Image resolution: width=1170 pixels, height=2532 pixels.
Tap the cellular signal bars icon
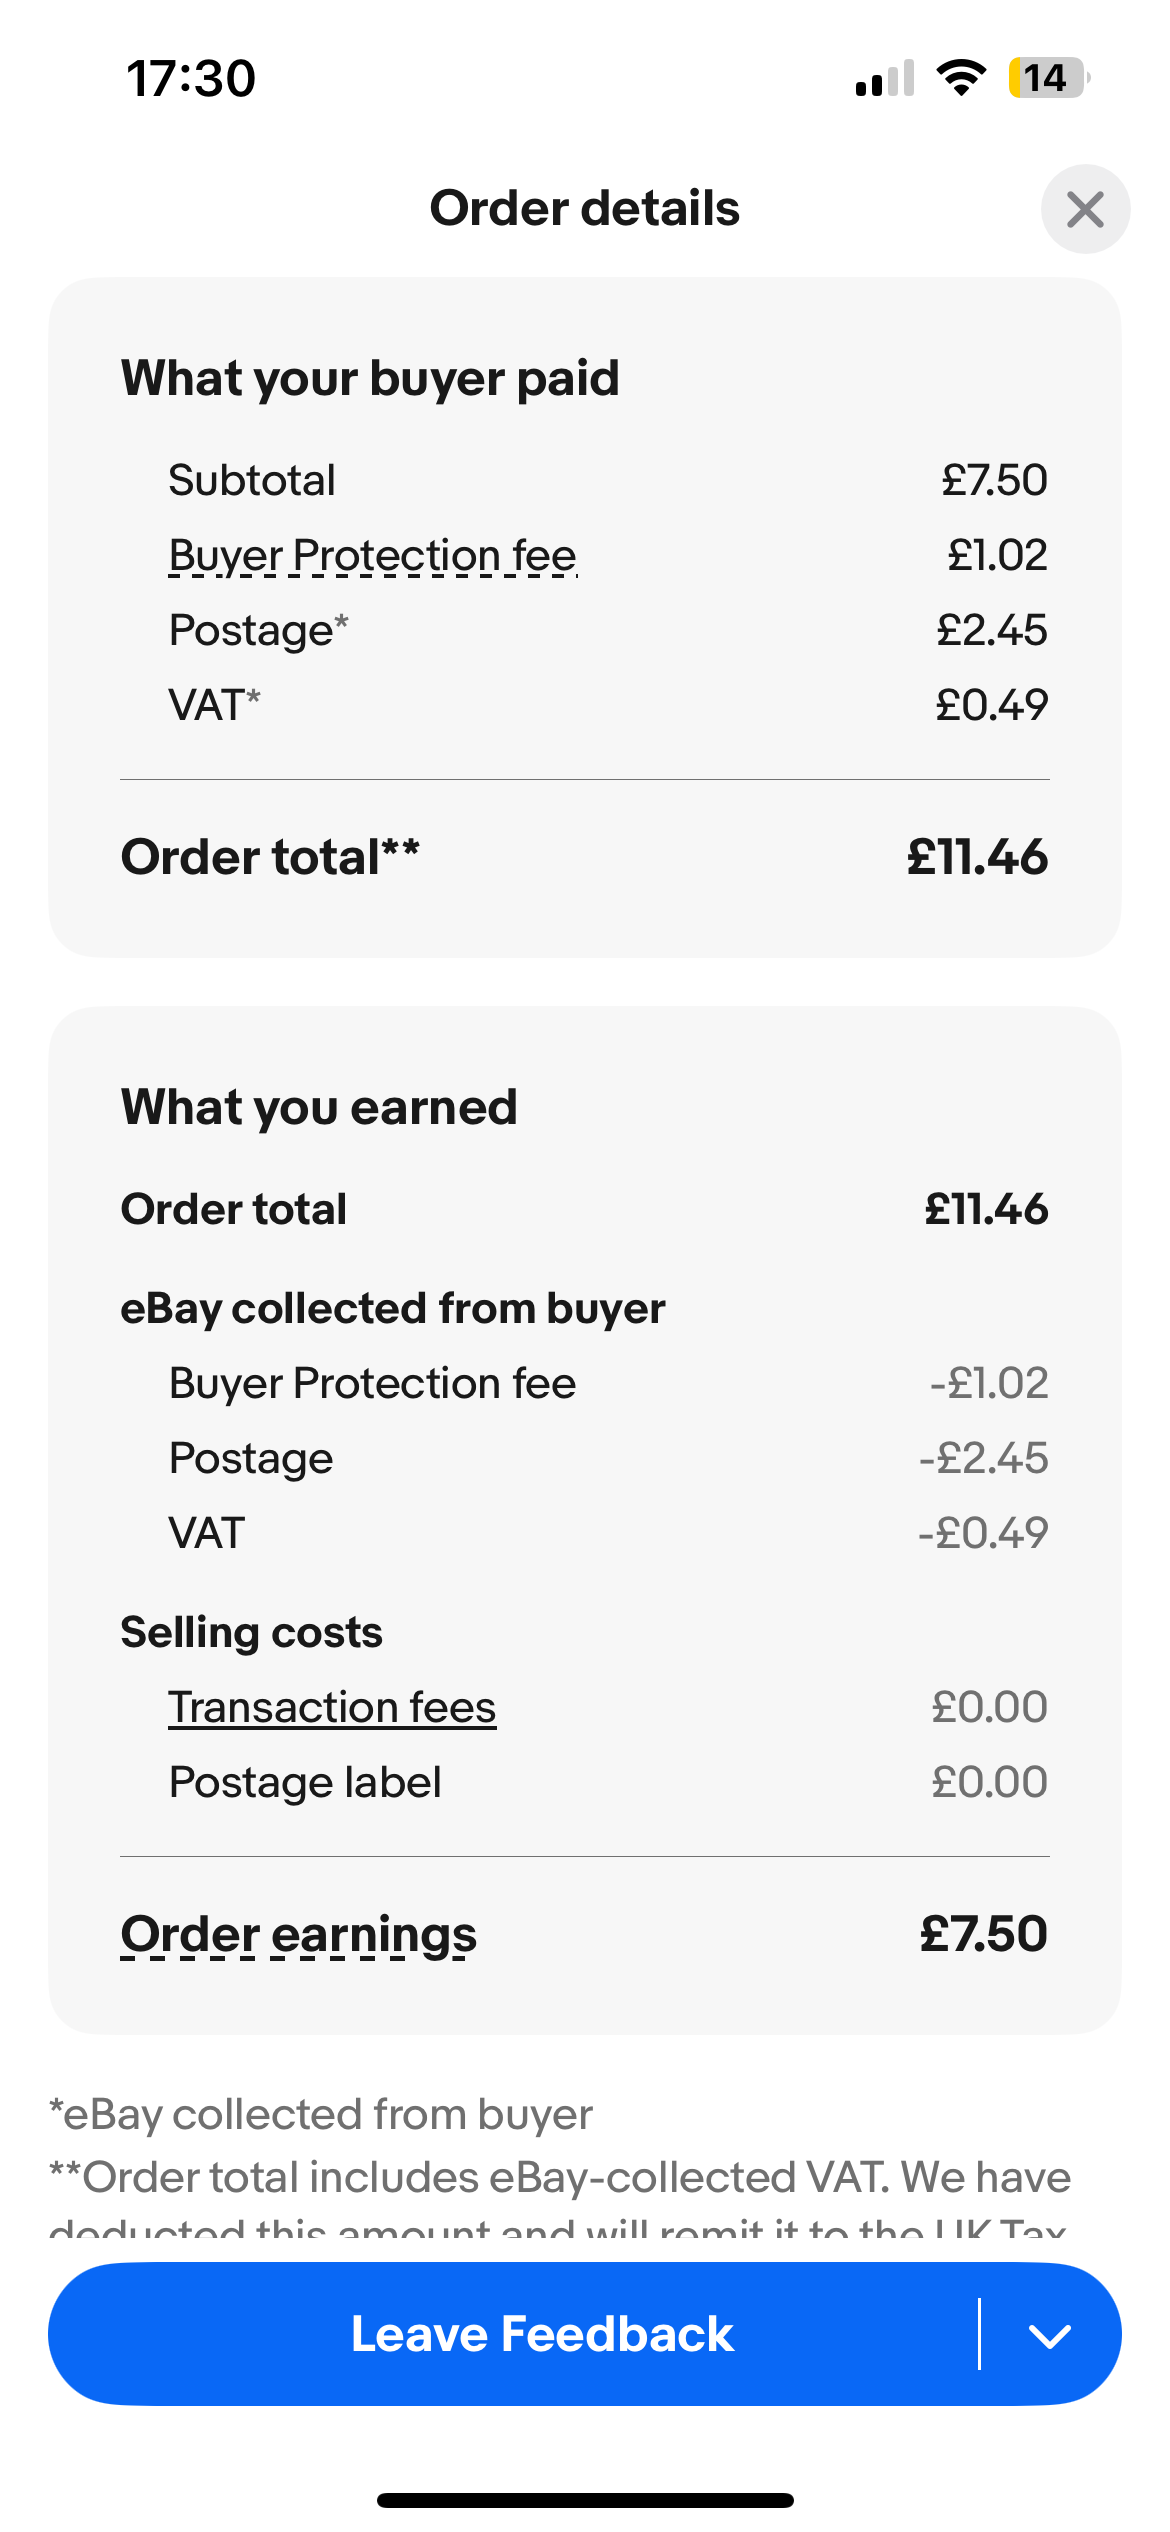click(x=885, y=78)
